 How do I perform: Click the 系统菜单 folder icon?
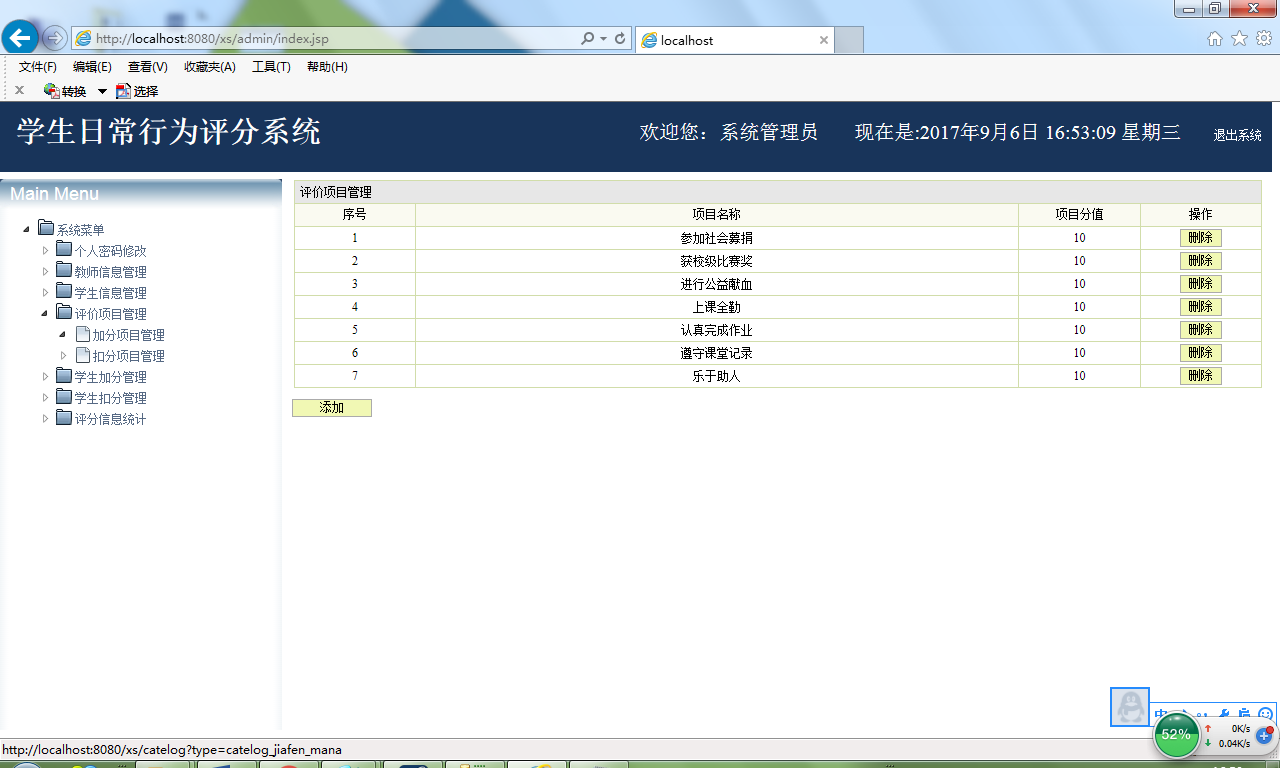coord(46,228)
